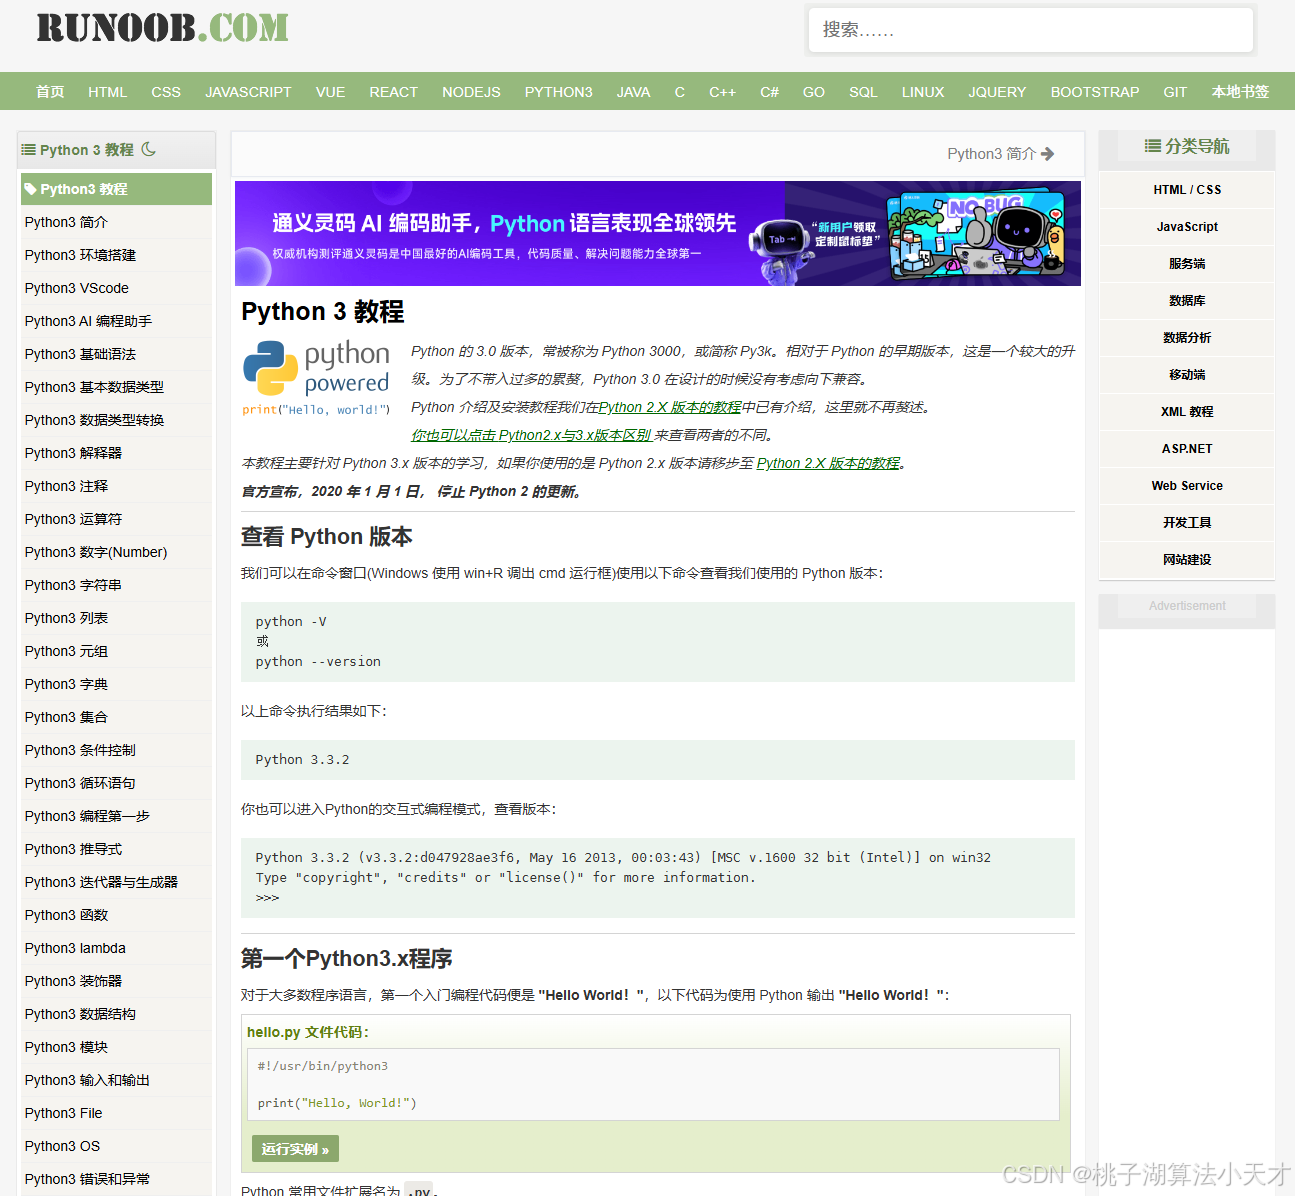Screen dimensions: 1295x1196
Task: Open the highlighted Python3 教程 sidebar item
Action: 116,189
